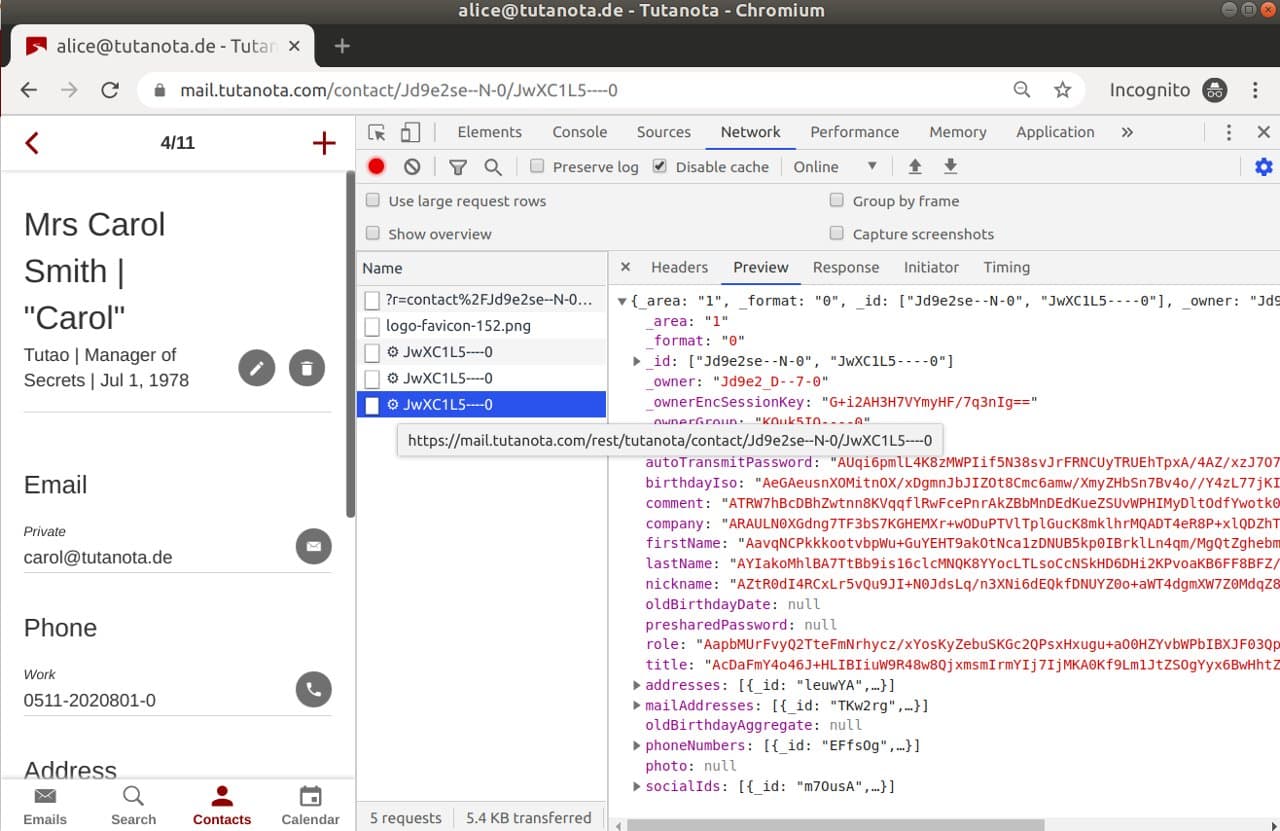1280x831 pixels.
Task: Switch to the Console tab
Action: pos(579,132)
